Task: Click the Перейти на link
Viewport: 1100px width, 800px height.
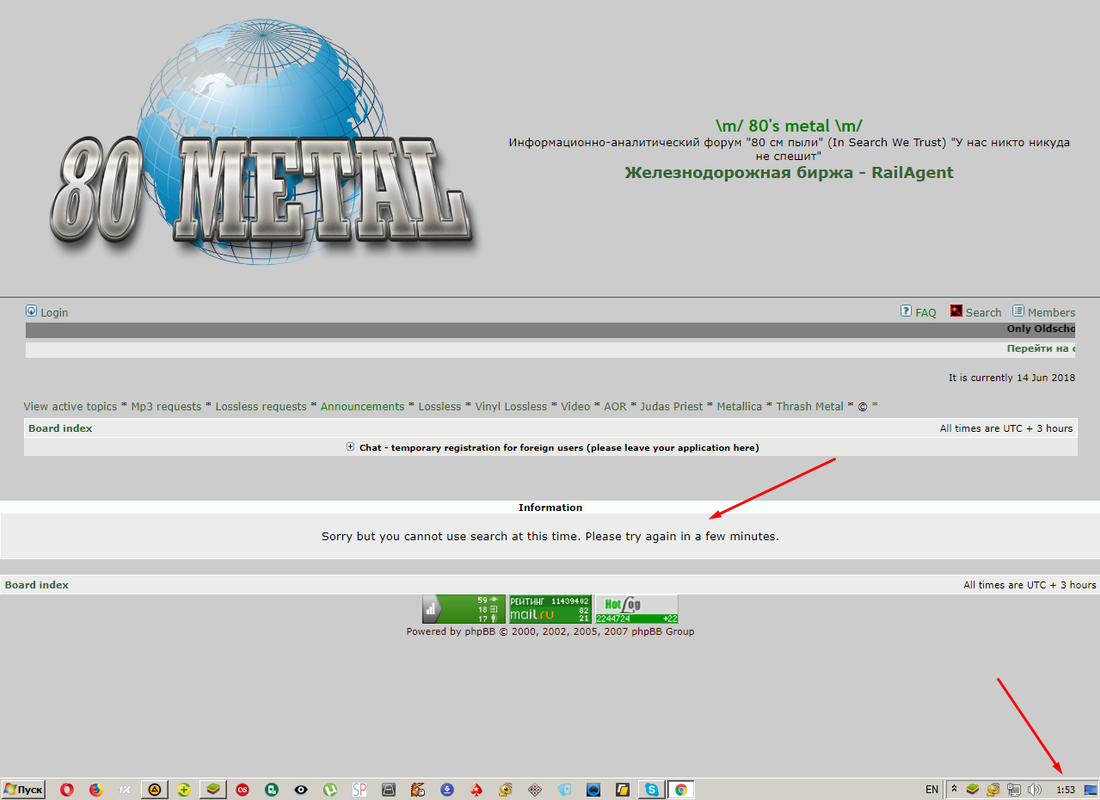Action: coord(1040,348)
